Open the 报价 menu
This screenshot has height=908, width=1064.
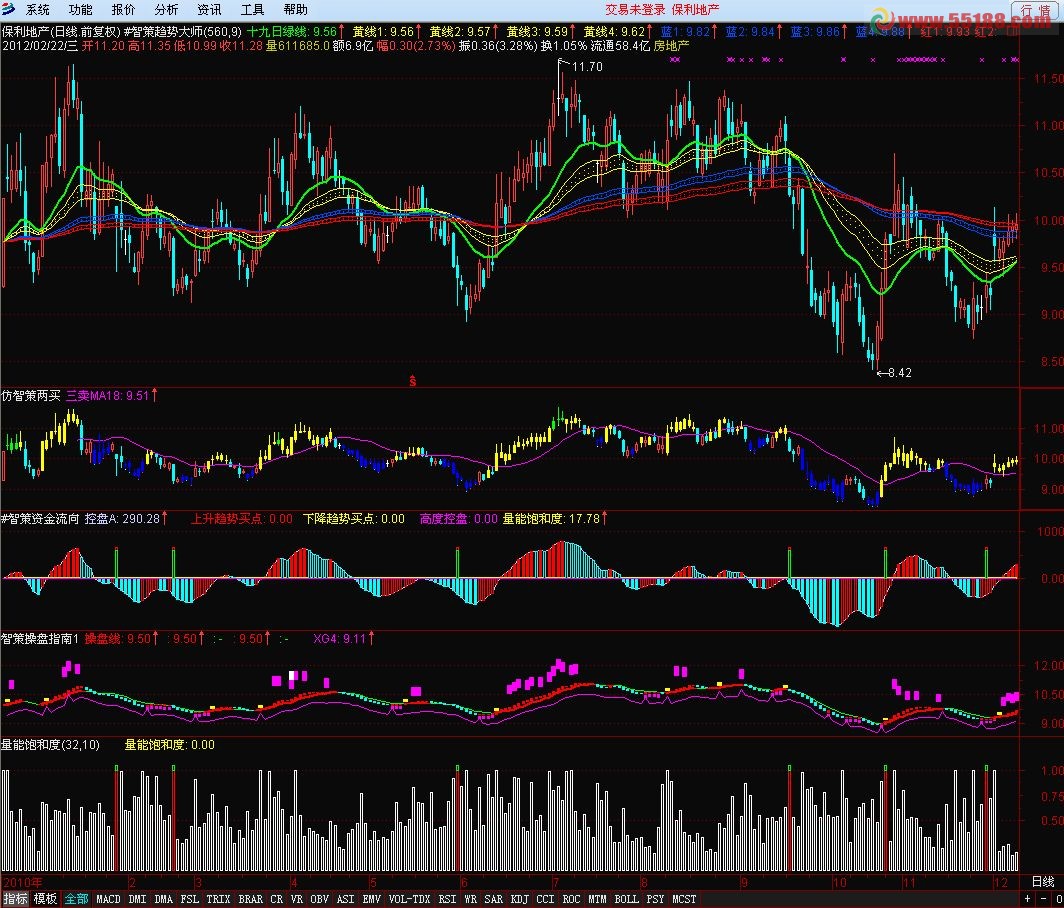[x=123, y=10]
